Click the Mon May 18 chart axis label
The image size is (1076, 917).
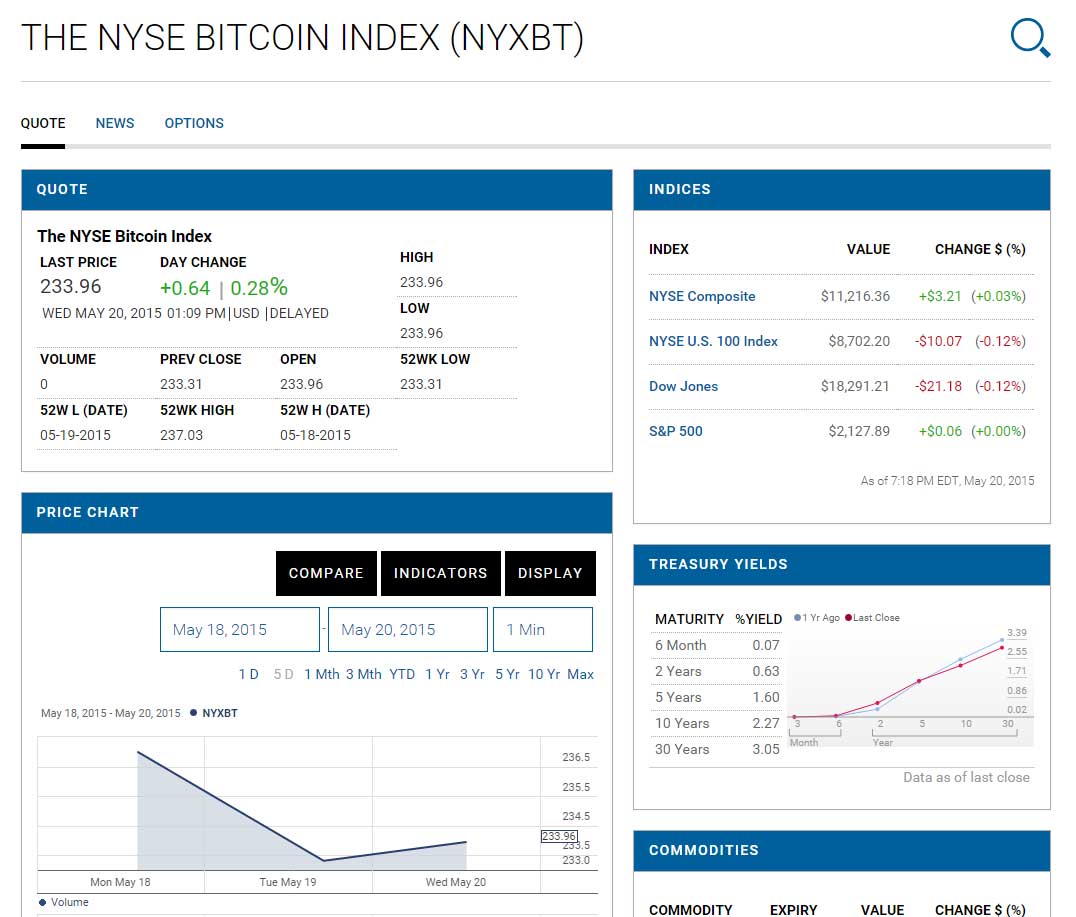click(x=120, y=882)
